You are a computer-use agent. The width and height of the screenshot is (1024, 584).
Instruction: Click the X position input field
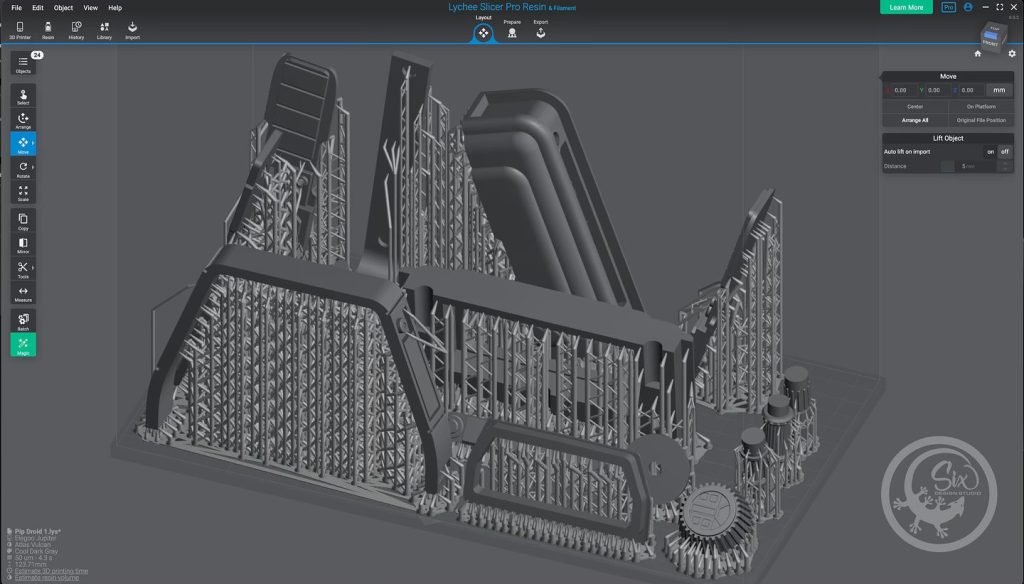(x=900, y=90)
